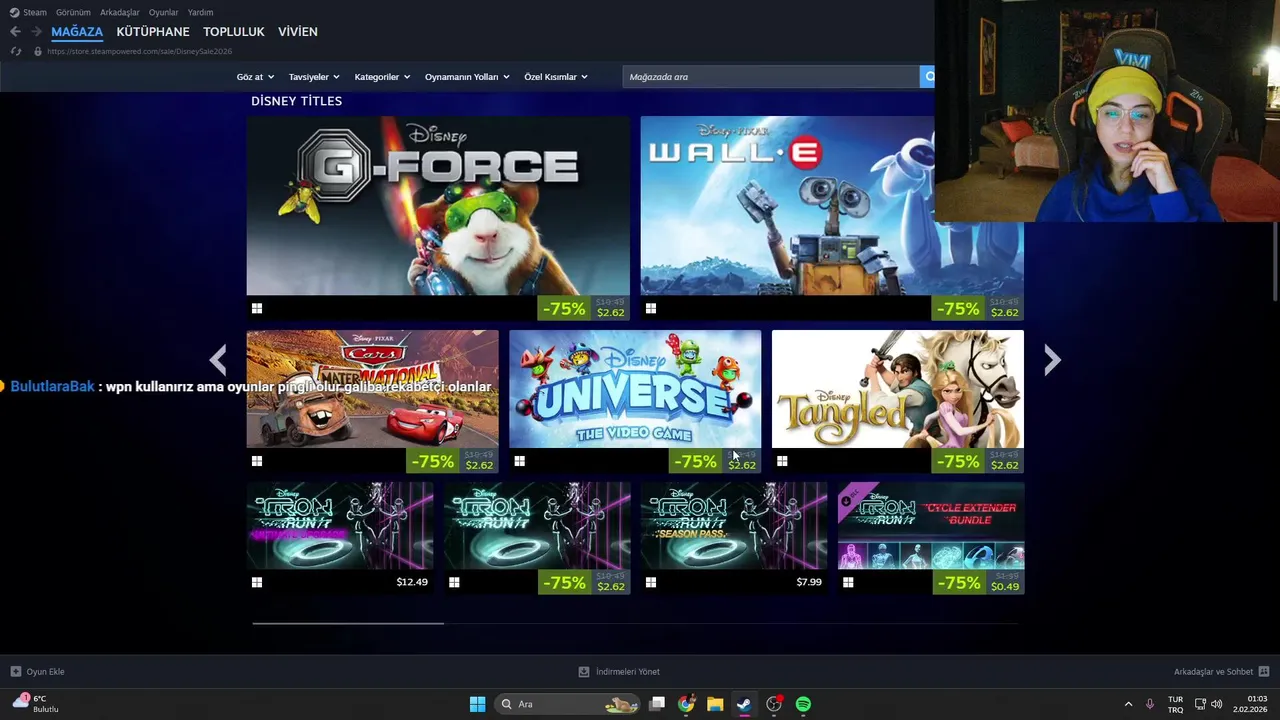Viewport: 1280px width, 720px height.
Task: Open Spotify from the taskbar
Action: coord(803,704)
